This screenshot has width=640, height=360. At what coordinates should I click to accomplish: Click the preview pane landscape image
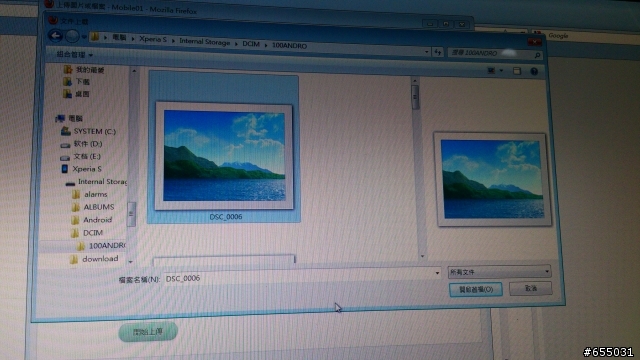point(493,179)
